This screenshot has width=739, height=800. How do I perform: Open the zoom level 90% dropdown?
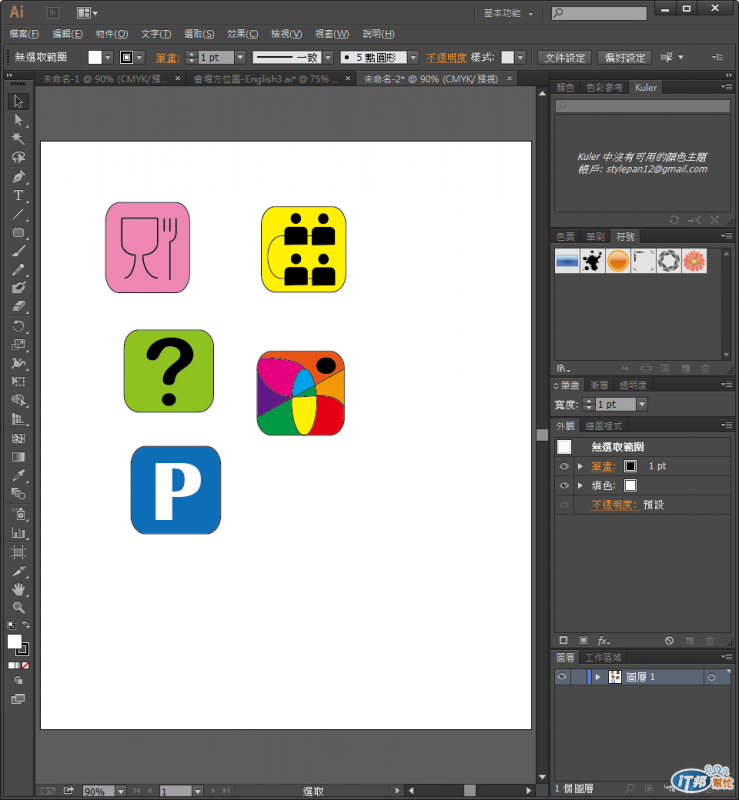point(121,791)
